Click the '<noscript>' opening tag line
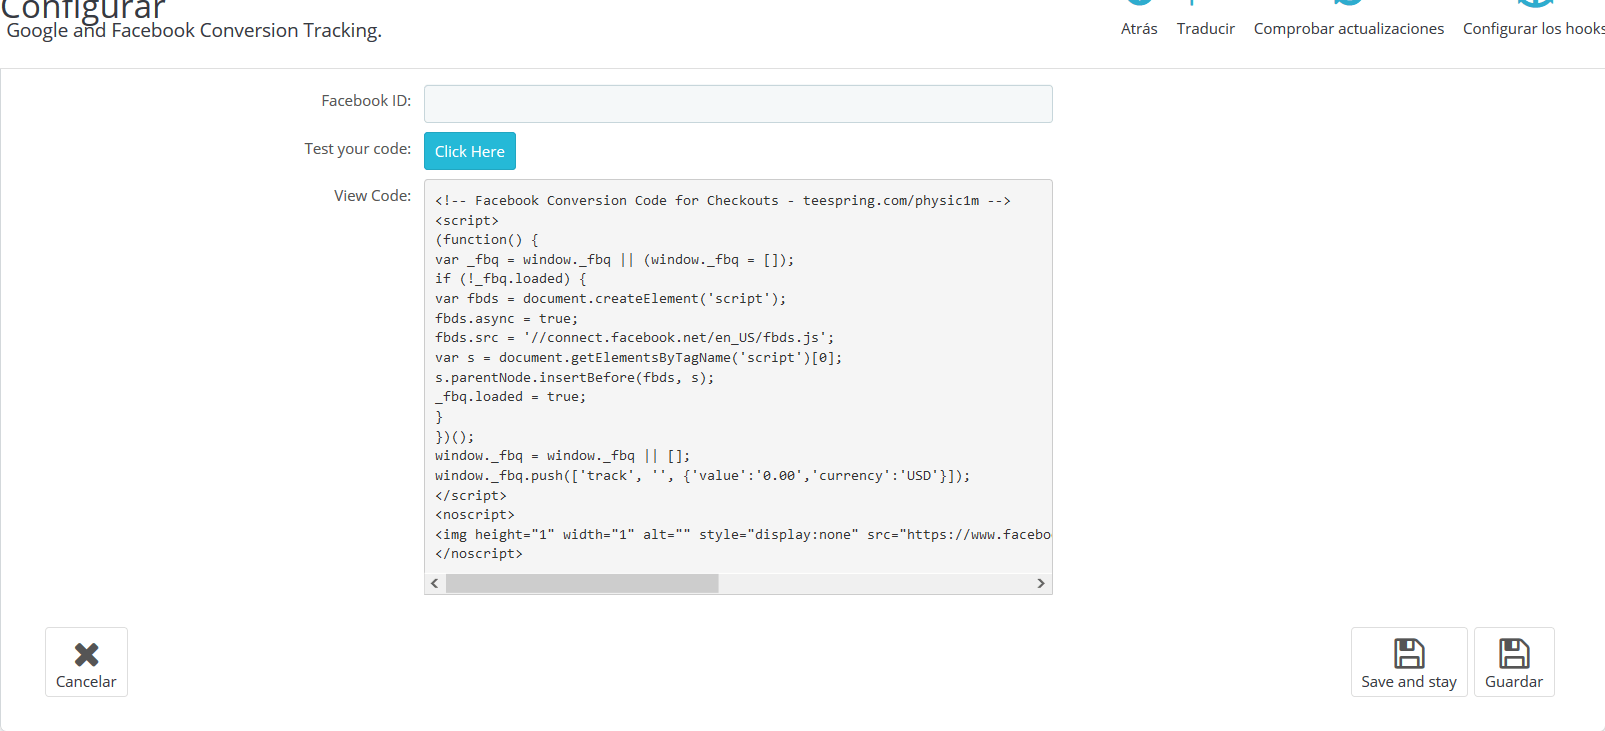This screenshot has height=731, width=1605. (475, 515)
